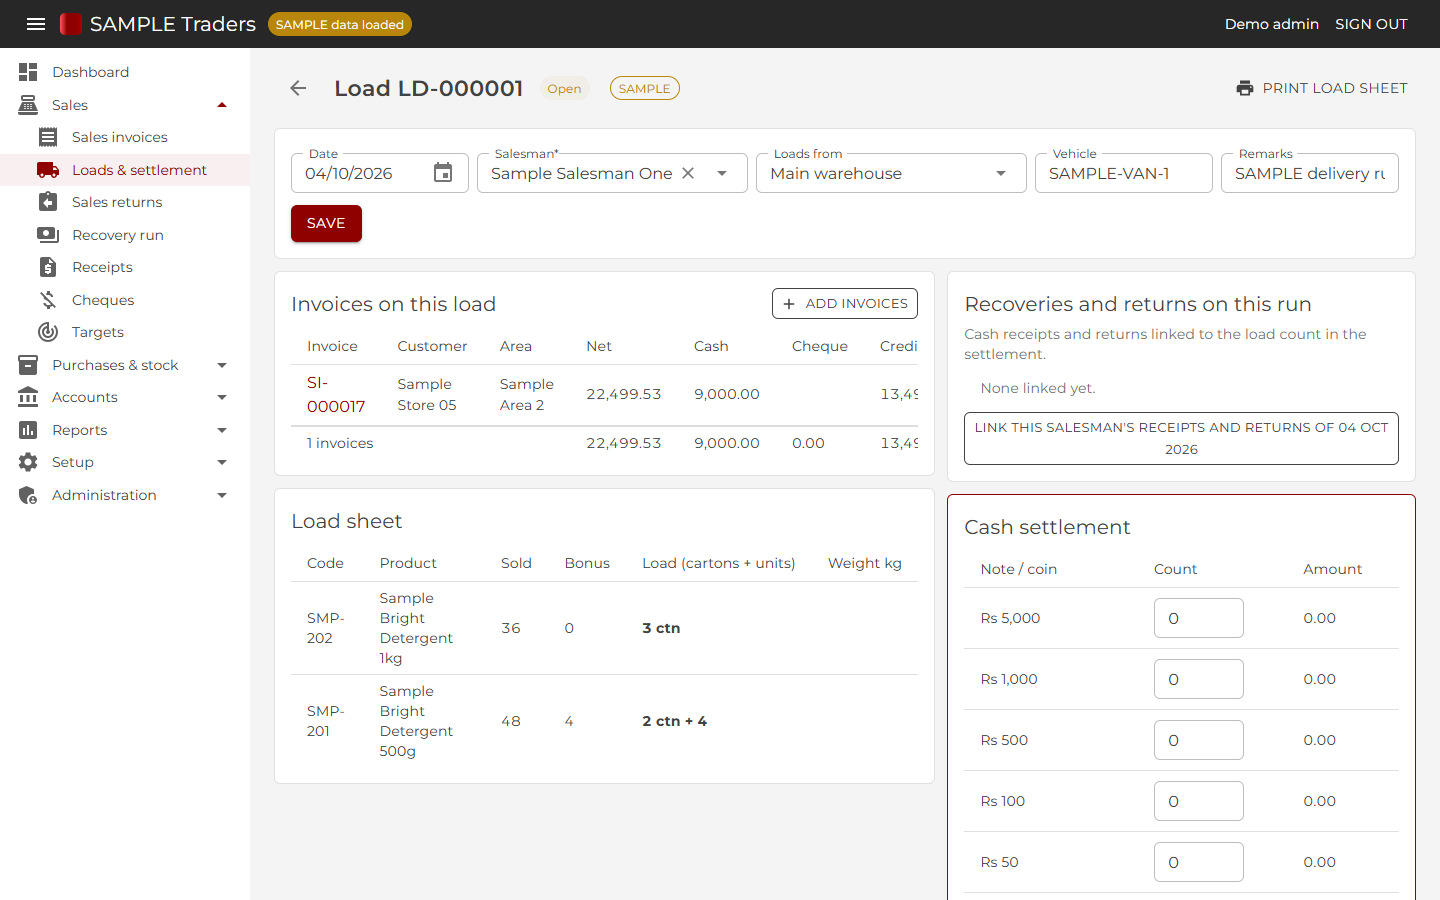
Task: Open the date picker calendar icon
Action: [443, 173]
